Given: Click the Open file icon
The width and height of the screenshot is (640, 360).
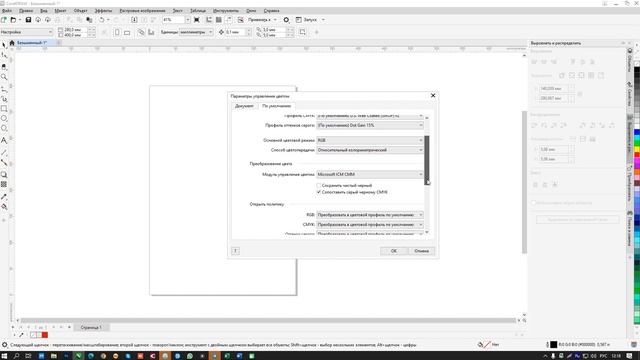Looking at the screenshot, I should (x=13, y=20).
